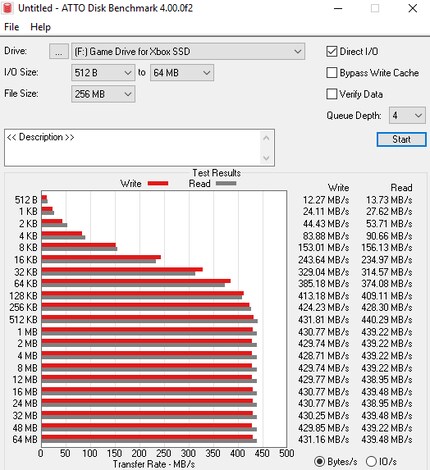Click the description box up scroll arrow

(x=266, y=138)
